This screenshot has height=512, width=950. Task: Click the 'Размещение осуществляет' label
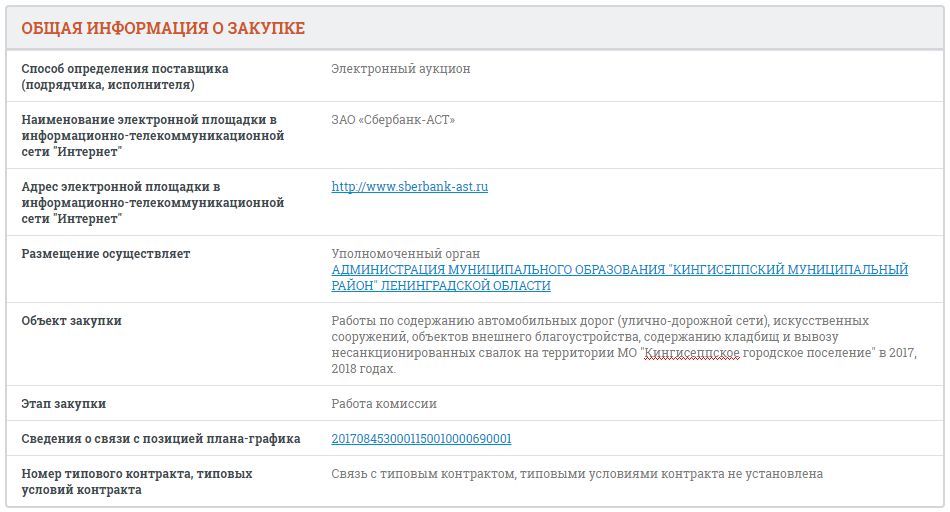point(106,254)
